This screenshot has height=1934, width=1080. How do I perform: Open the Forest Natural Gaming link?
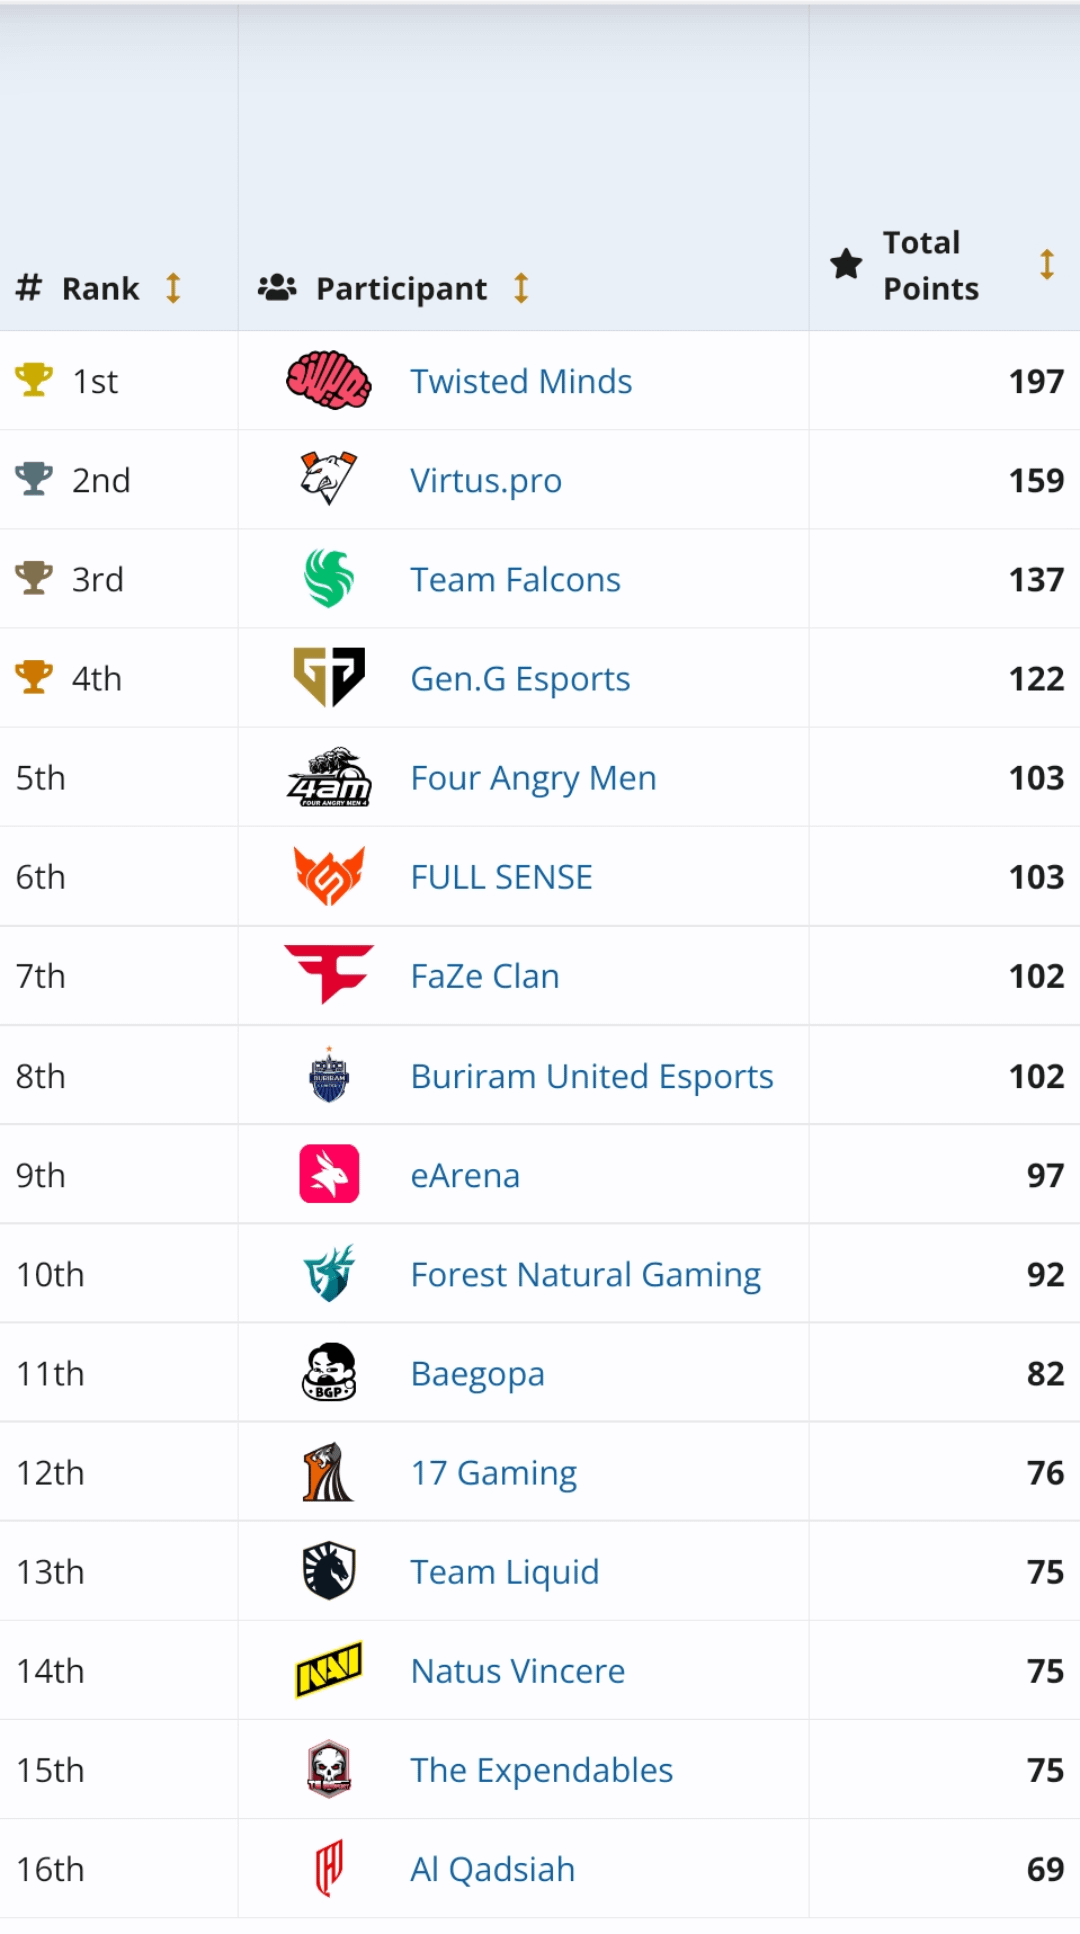click(x=585, y=1274)
